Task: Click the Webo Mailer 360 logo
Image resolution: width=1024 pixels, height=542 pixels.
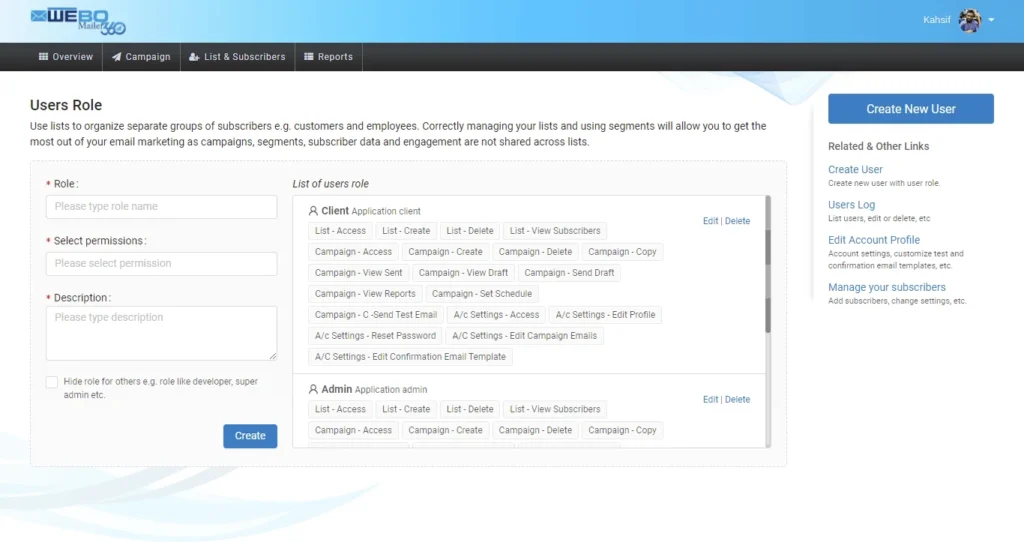Action: pyautogui.click(x=78, y=20)
